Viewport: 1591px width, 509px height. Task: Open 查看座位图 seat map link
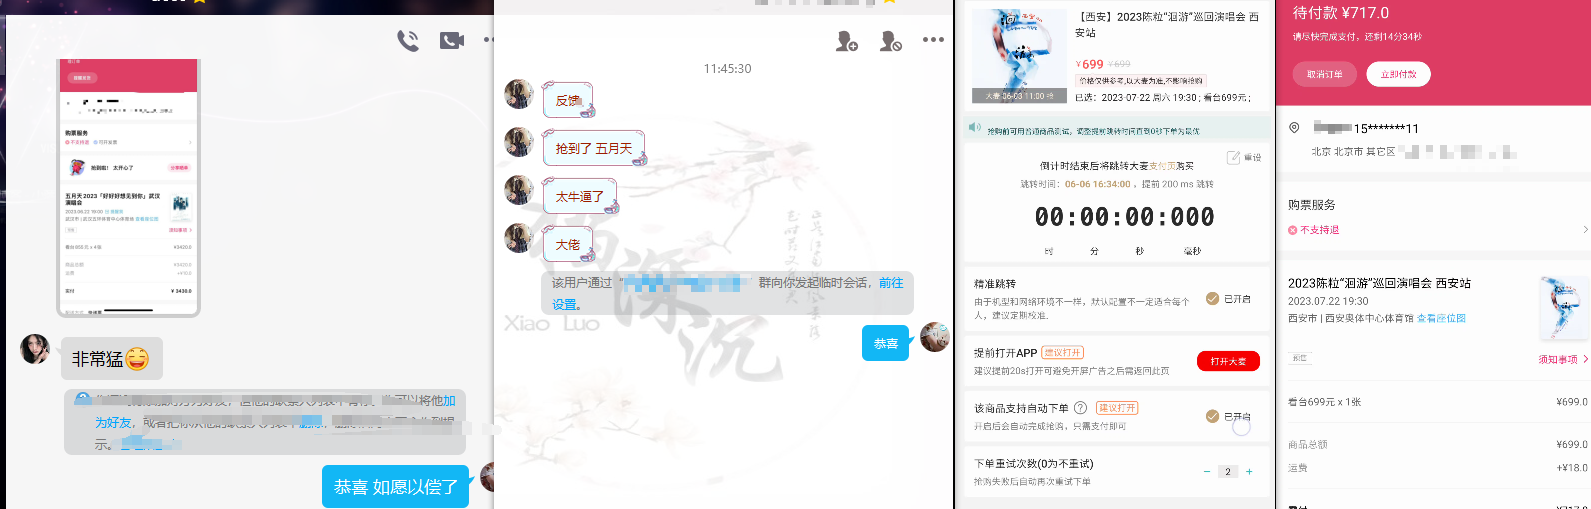click(1441, 318)
